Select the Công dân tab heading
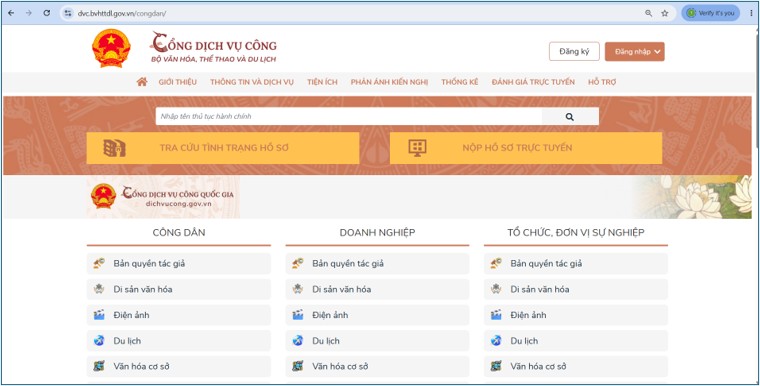 click(179, 232)
